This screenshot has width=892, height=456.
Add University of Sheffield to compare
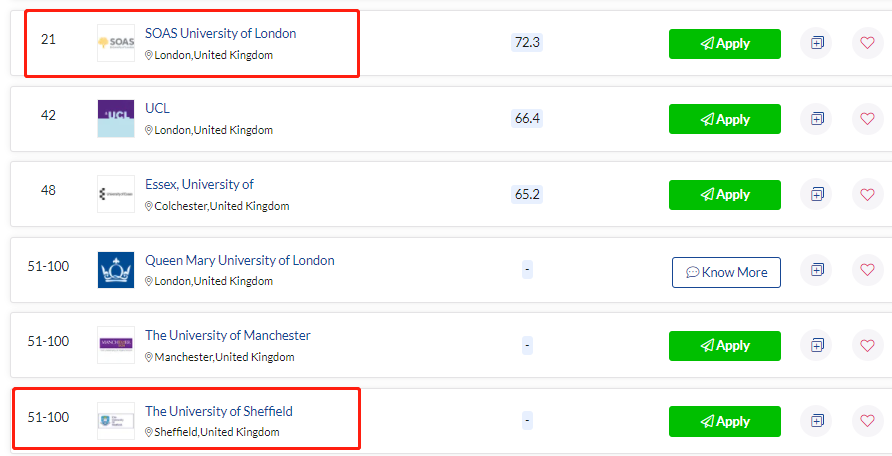pos(816,421)
